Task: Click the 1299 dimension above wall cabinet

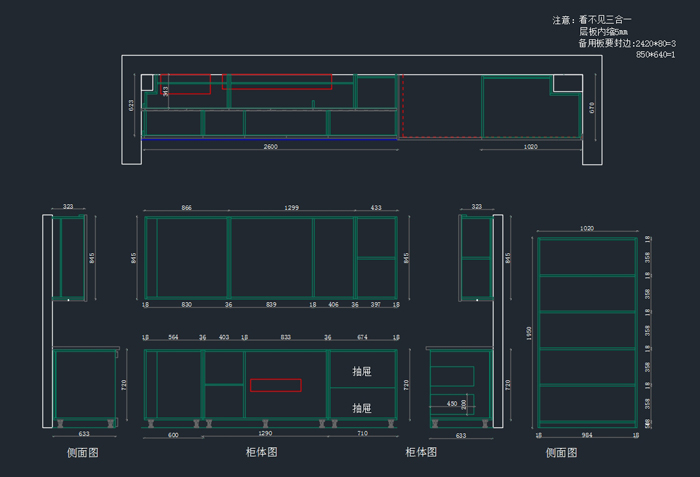Action: (x=292, y=208)
